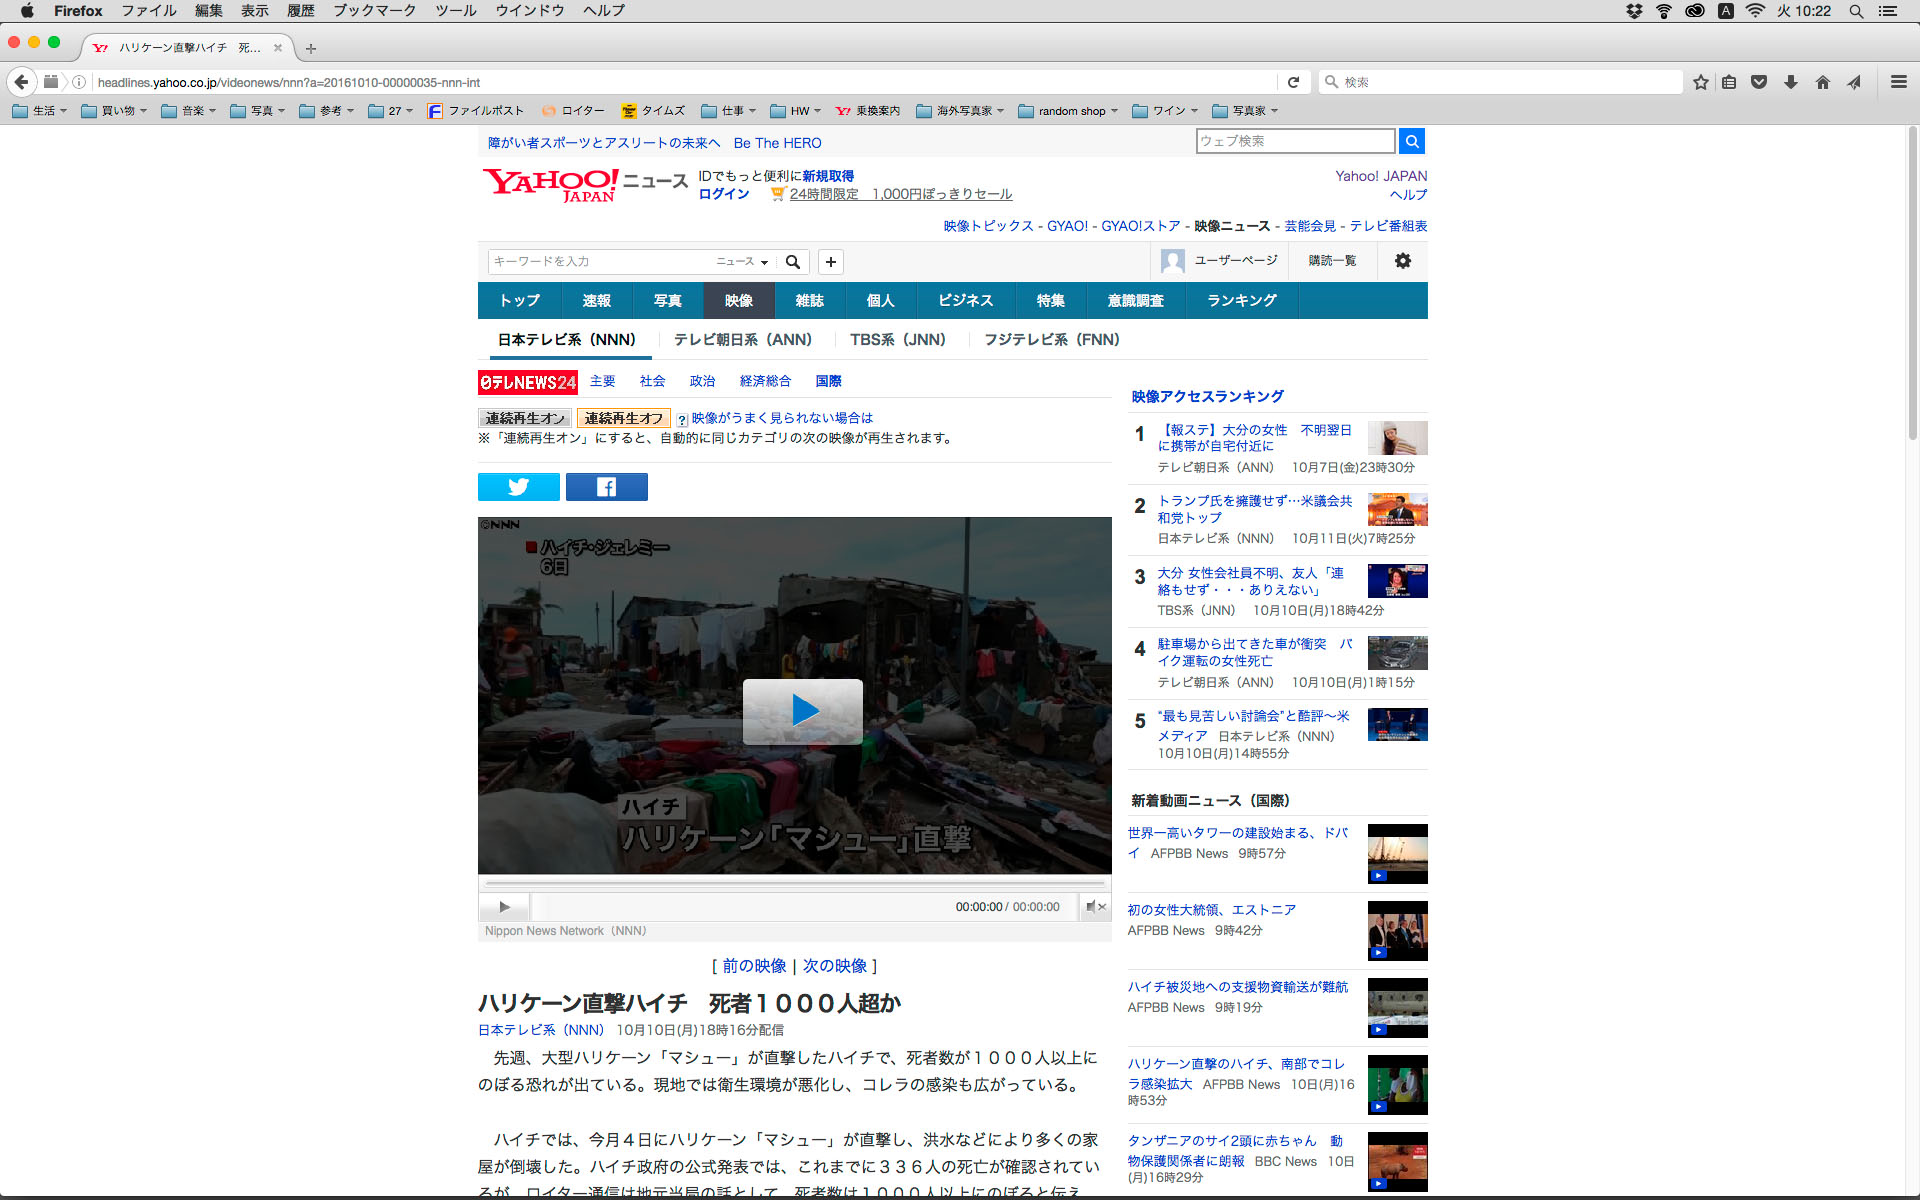Play the hurricane Haiti video

point(802,711)
